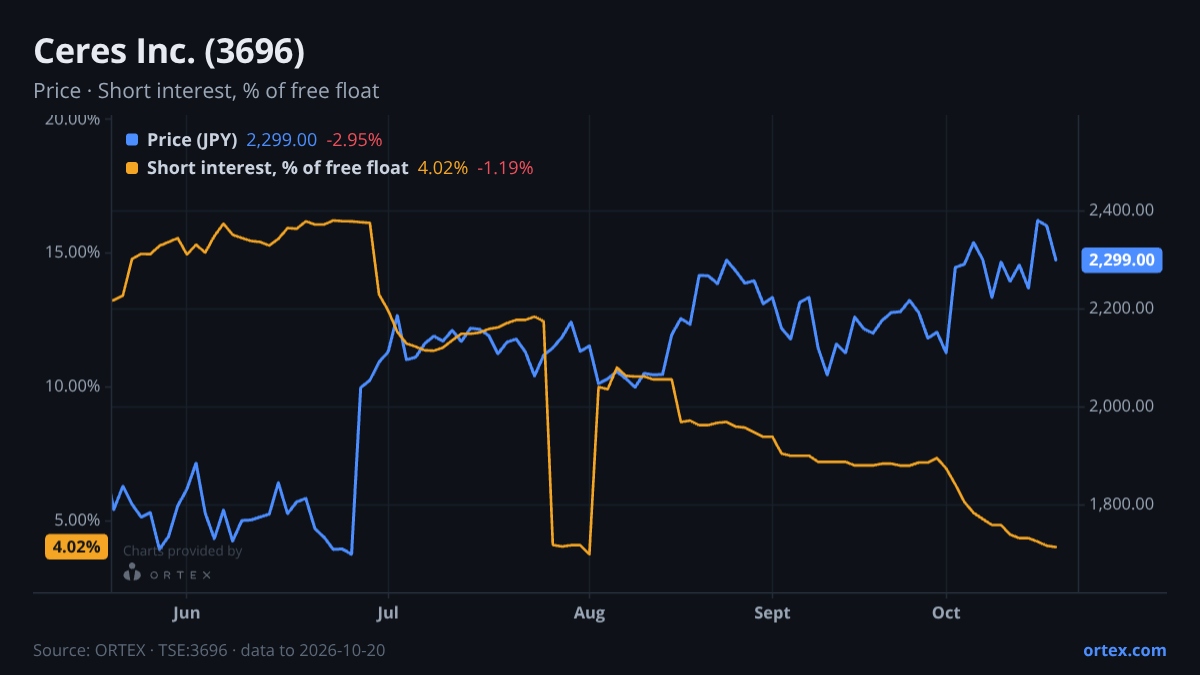Image resolution: width=1200 pixels, height=675 pixels.
Task: Click the Jun x-axis label
Action: pos(187,612)
